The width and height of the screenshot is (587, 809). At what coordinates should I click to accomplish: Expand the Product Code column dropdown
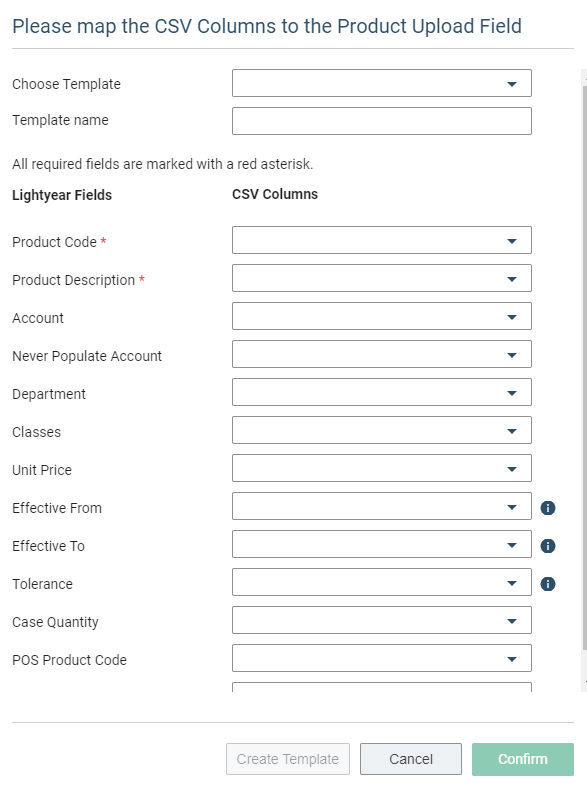click(x=382, y=240)
